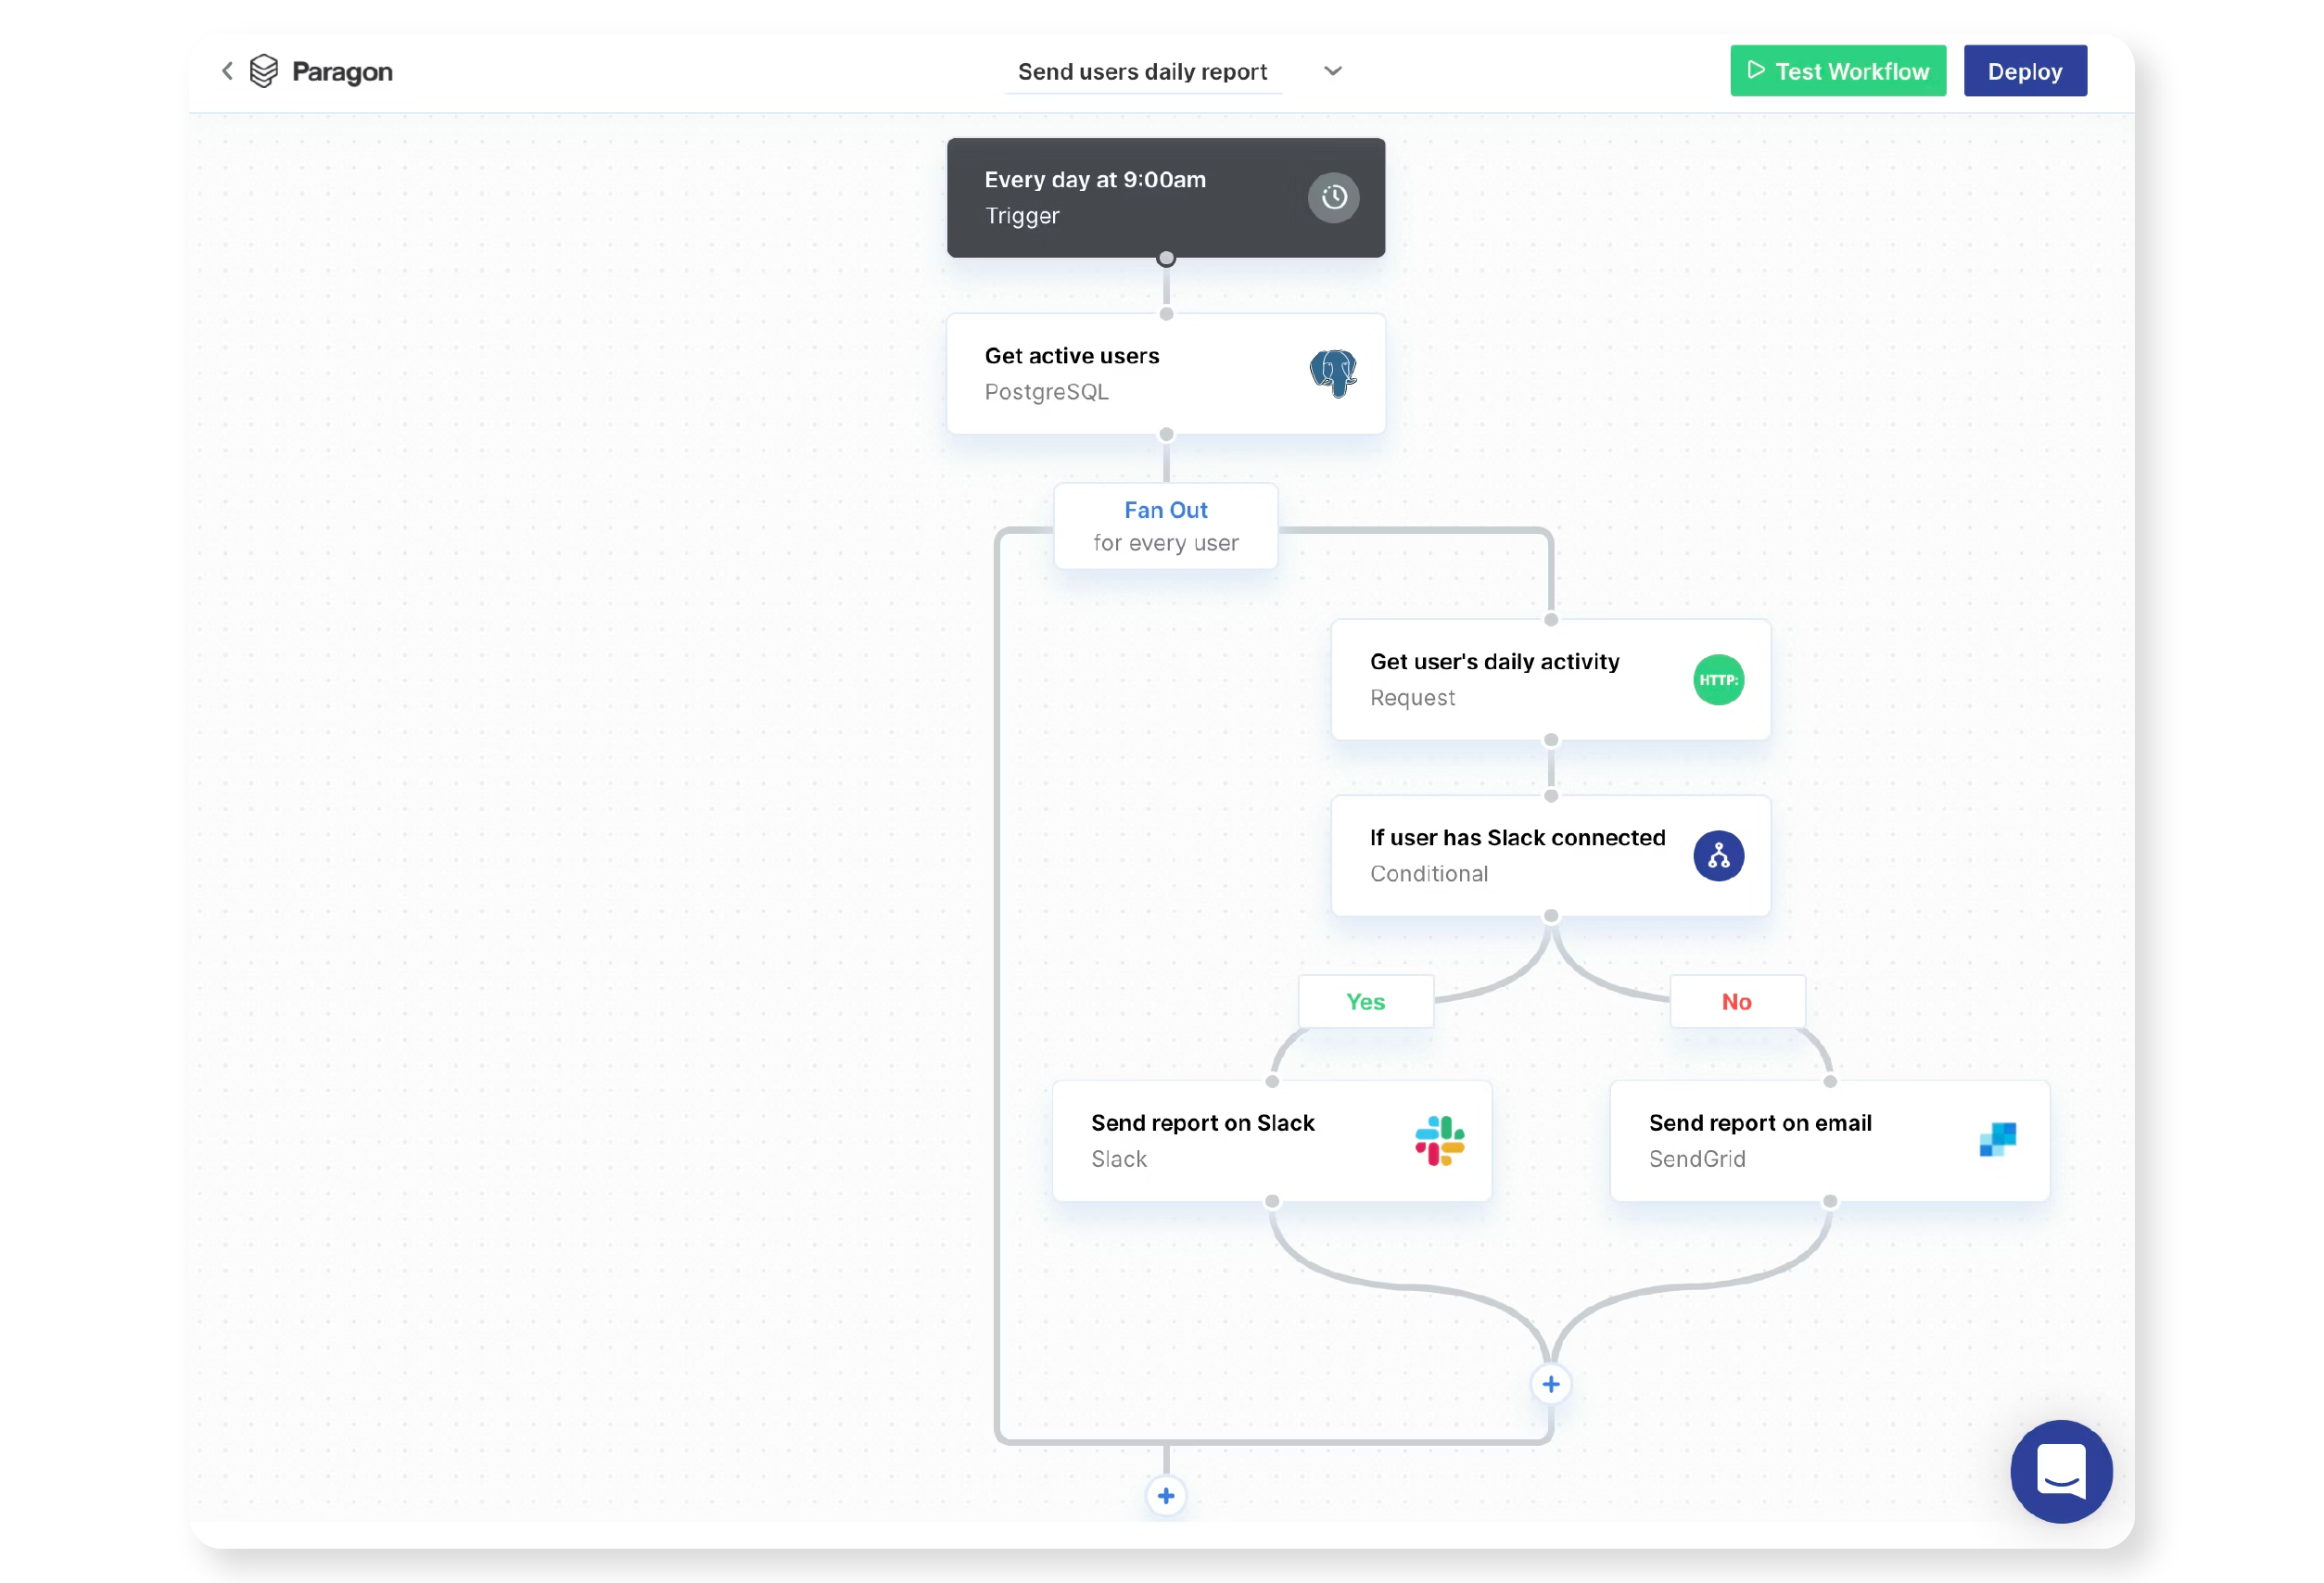Open the workflow name dropdown chevron
The width and height of the screenshot is (2324, 1583).
[1332, 71]
